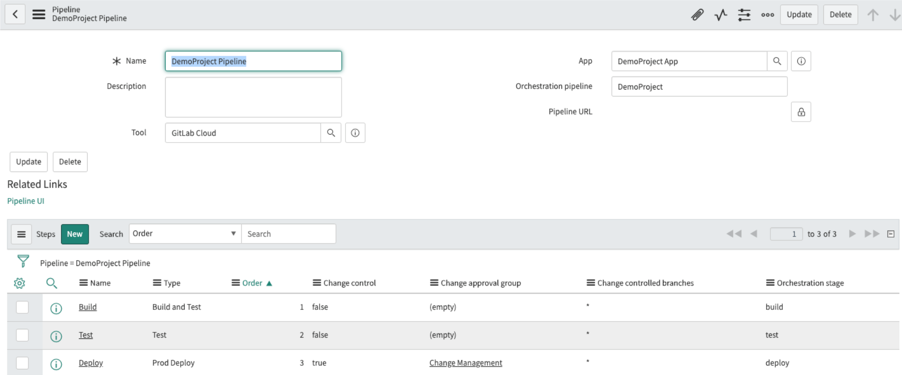Create a New step
902x375 pixels.
[75, 234]
